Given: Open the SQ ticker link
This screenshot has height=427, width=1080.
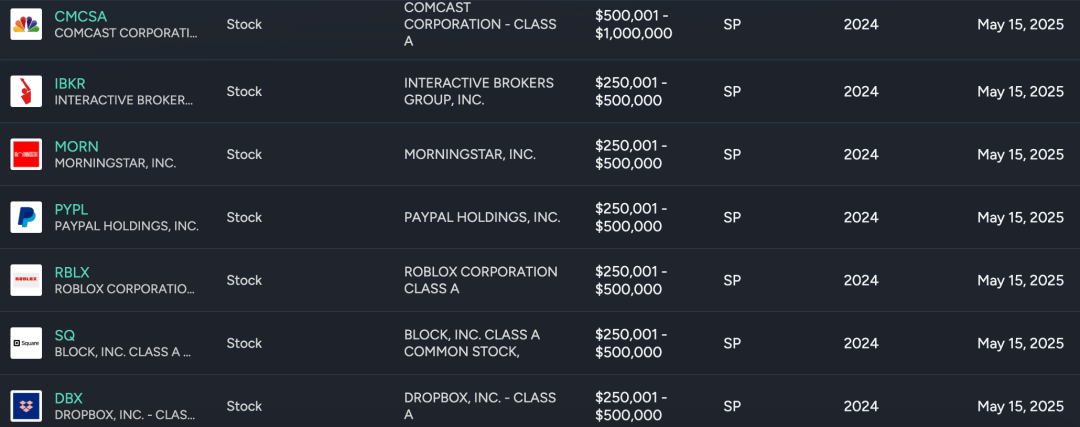Looking at the screenshot, I should pos(65,335).
